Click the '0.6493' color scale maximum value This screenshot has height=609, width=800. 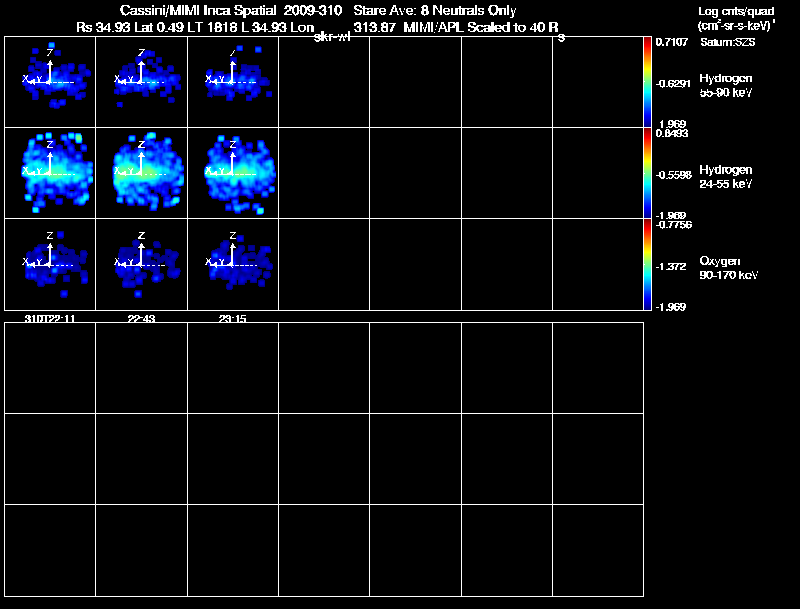[x=671, y=133]
